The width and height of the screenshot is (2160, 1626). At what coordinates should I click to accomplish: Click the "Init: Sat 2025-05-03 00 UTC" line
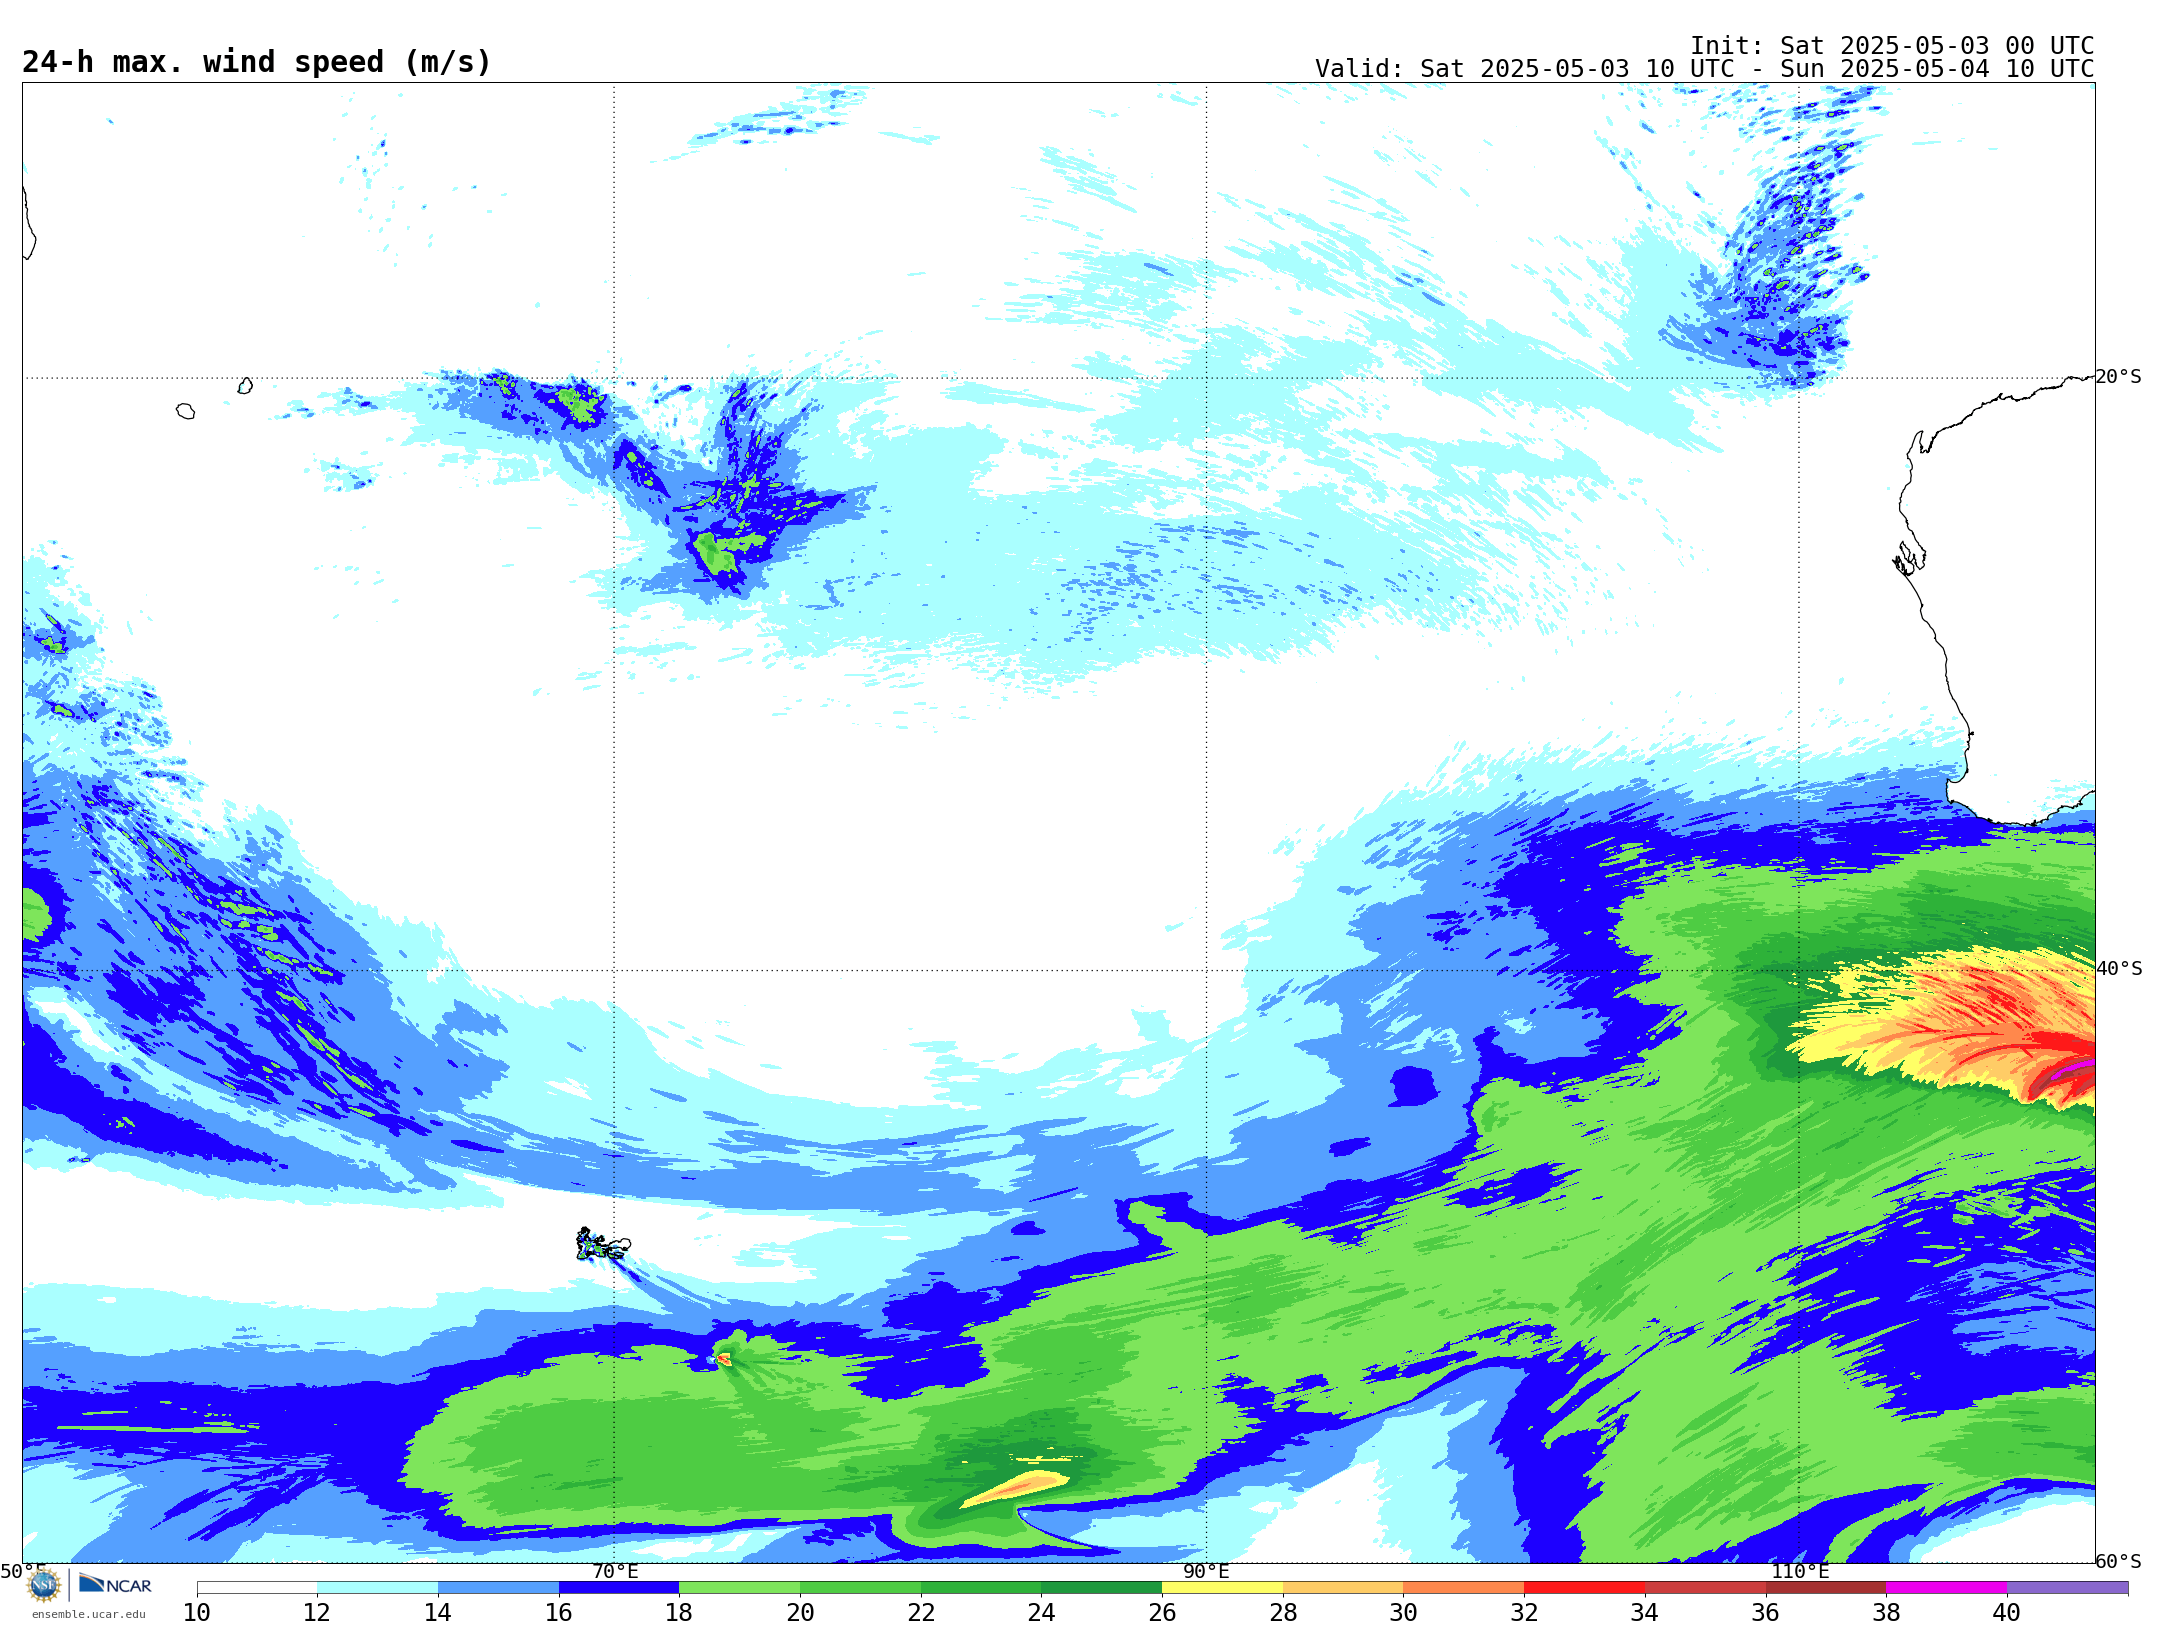tap(1892, 46)
